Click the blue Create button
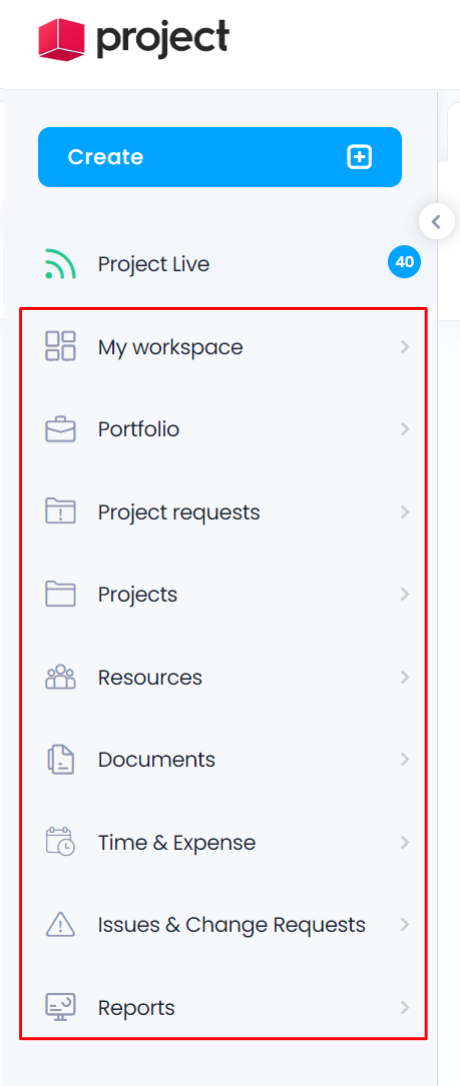This screenshot has height=1086, width=460. click(220, 157)
